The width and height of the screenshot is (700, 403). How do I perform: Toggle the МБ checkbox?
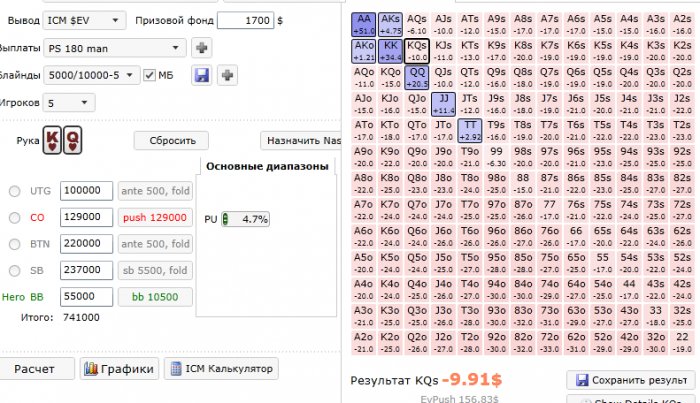pos(150,75)
